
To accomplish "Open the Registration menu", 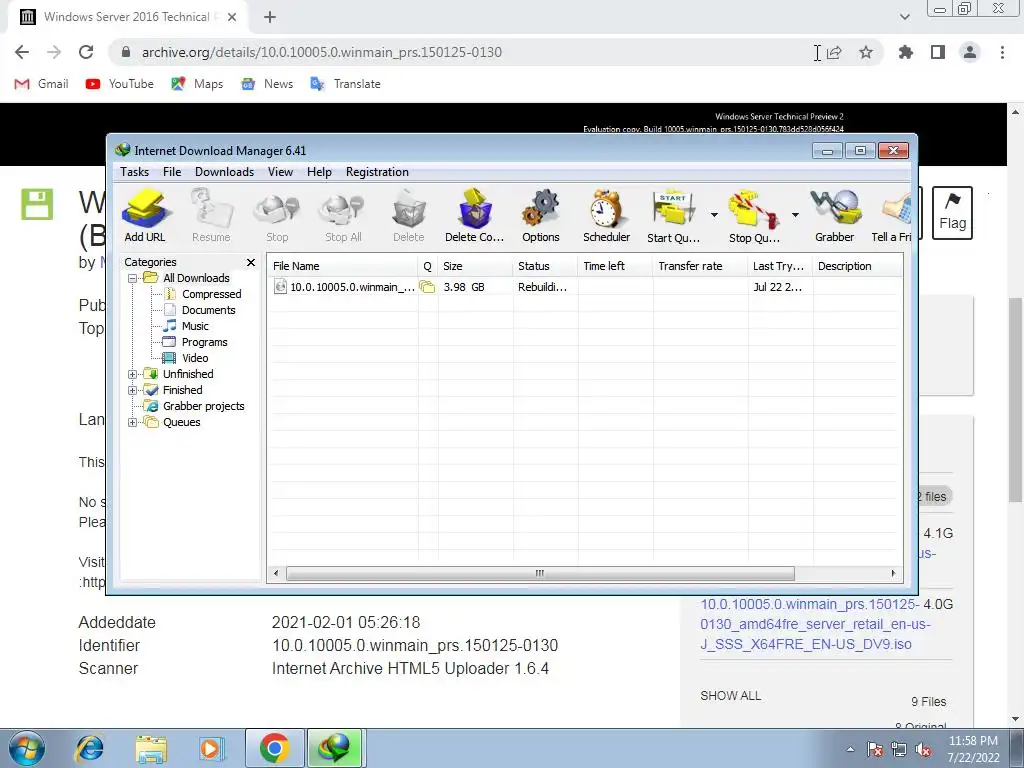I will click(x=377, y=172).
